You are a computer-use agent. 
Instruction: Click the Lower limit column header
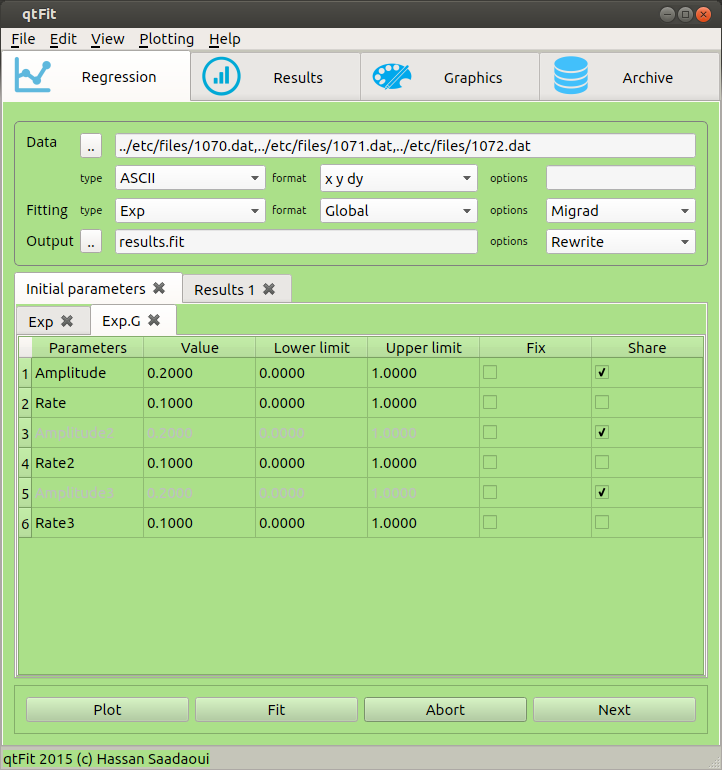(311, 348)
